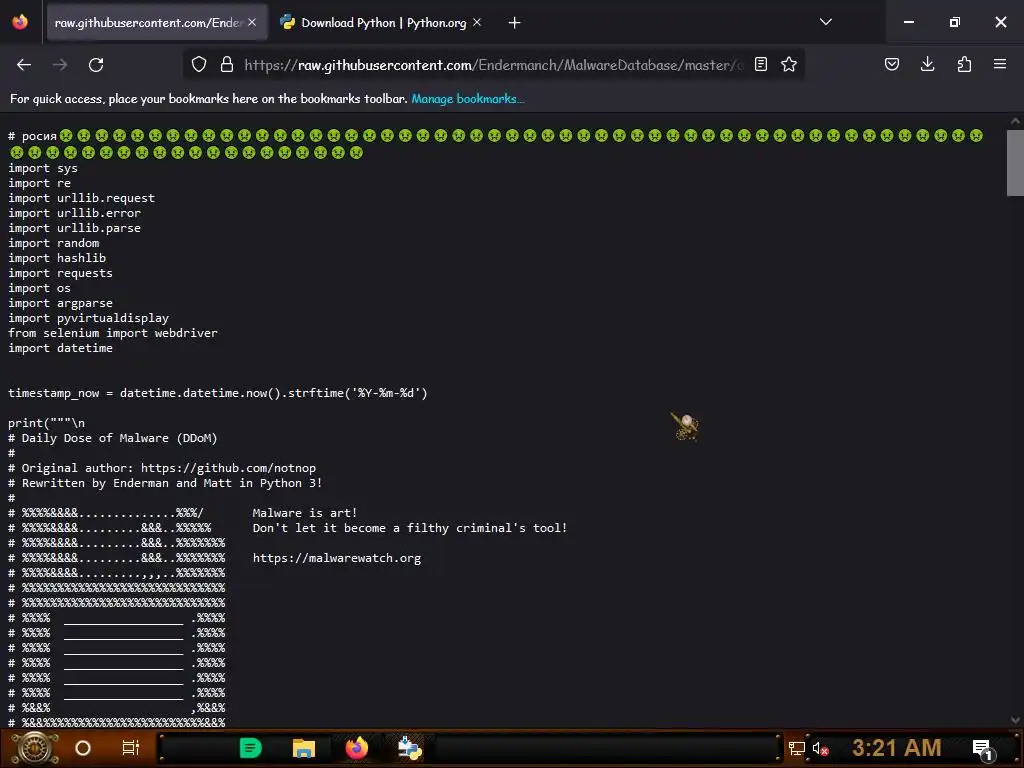The width and height of the screenshot is (1024, 768).
Task: Expand the list all tabs dropdown
Action: click(825, 22)
